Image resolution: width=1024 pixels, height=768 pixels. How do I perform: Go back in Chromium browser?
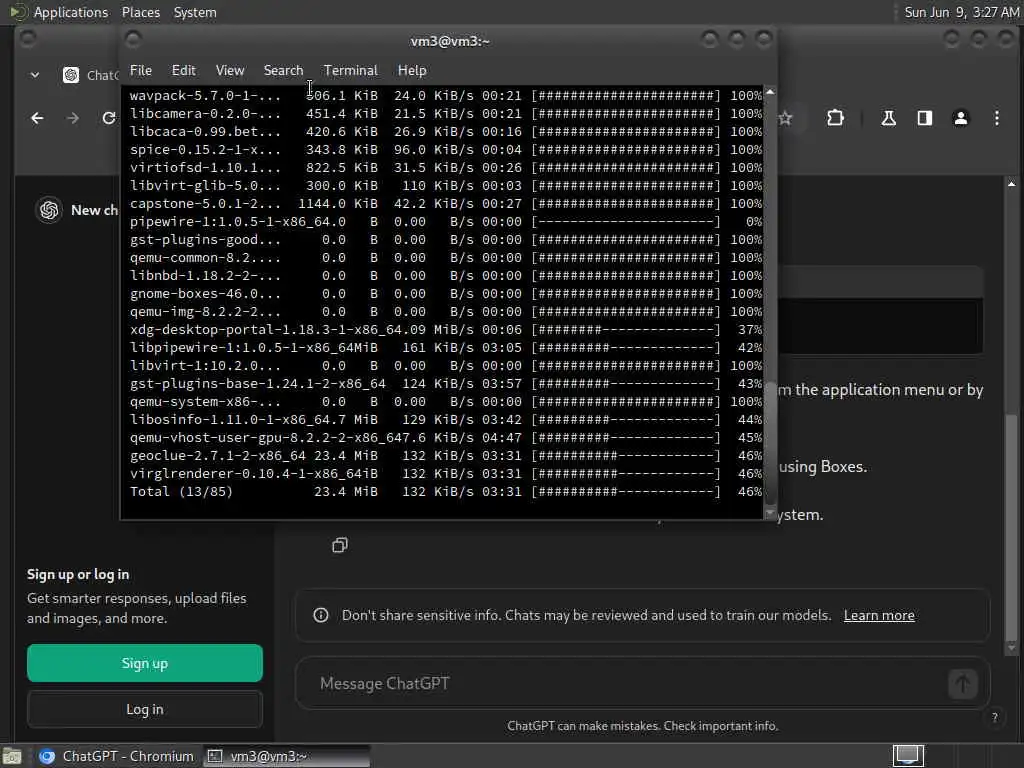(x=37, y=118)
